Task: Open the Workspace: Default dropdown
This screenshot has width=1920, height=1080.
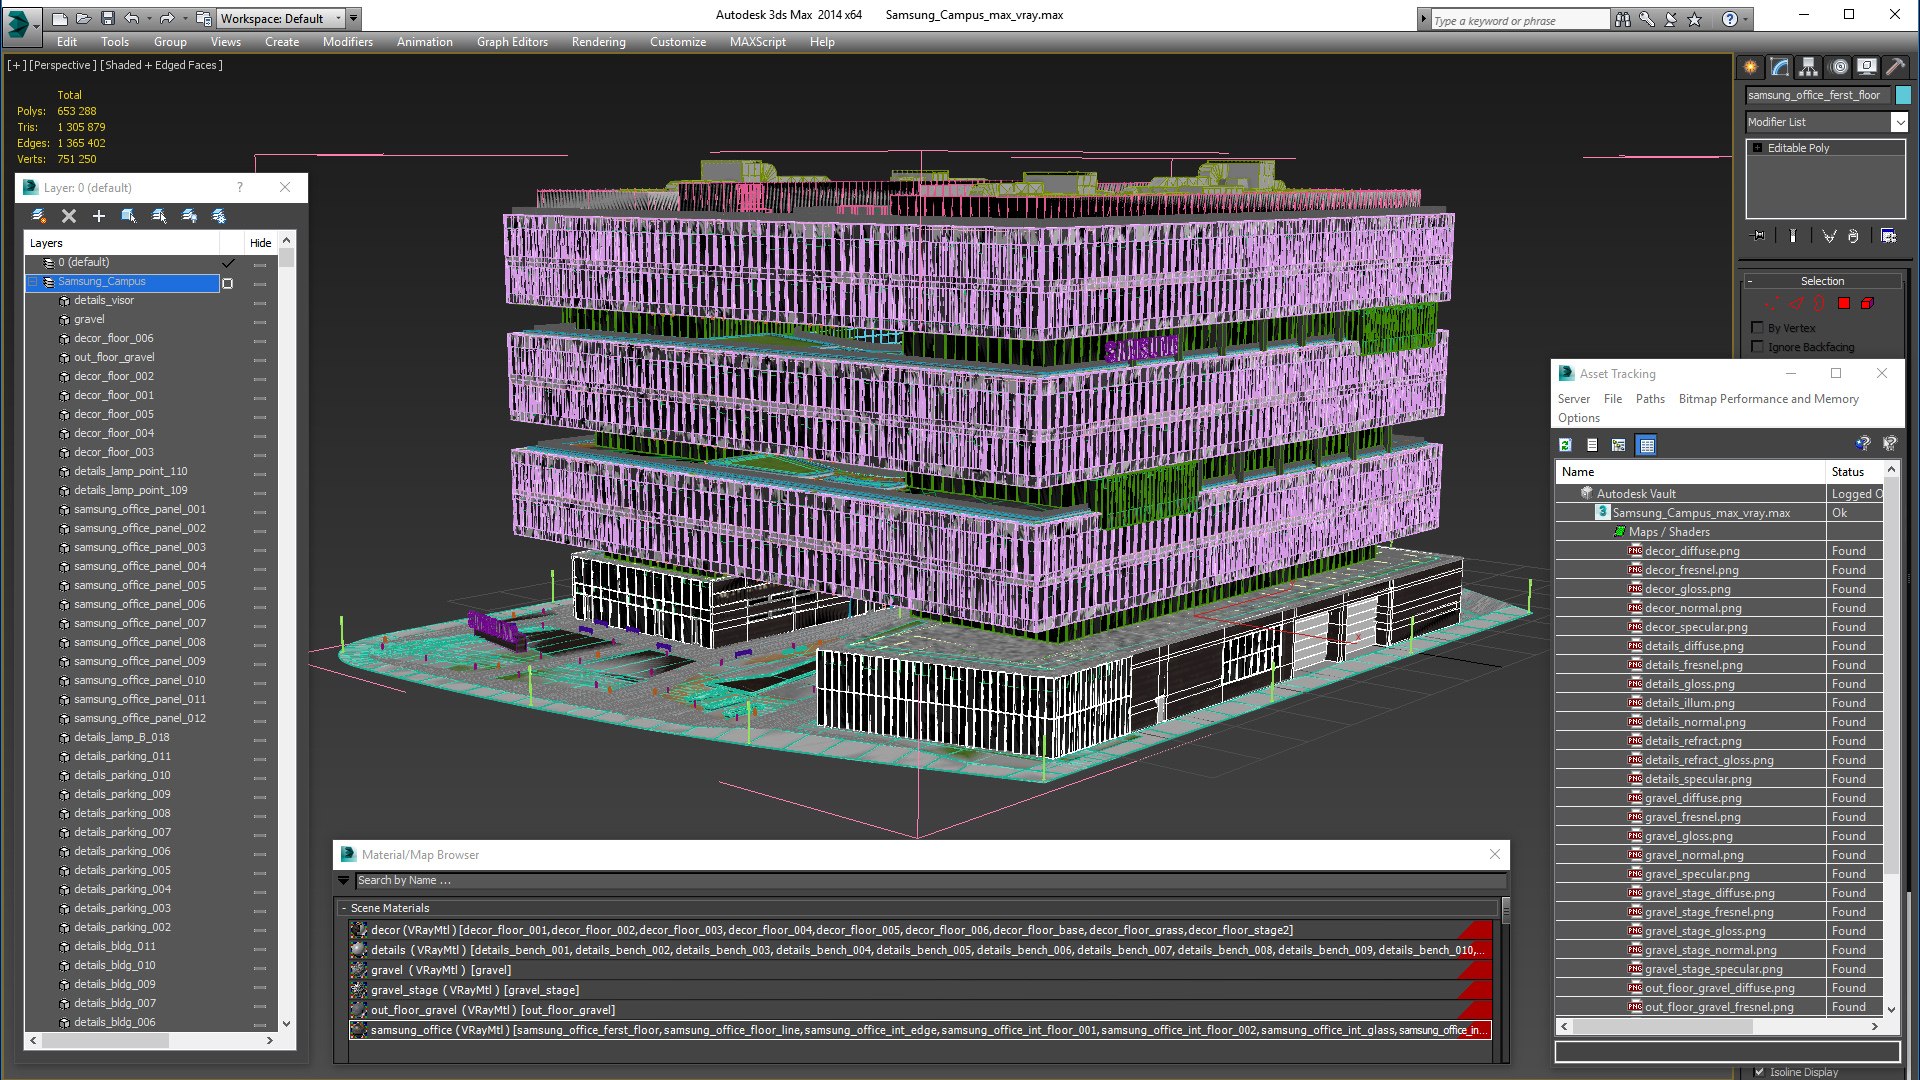Action: click(282, 18)
